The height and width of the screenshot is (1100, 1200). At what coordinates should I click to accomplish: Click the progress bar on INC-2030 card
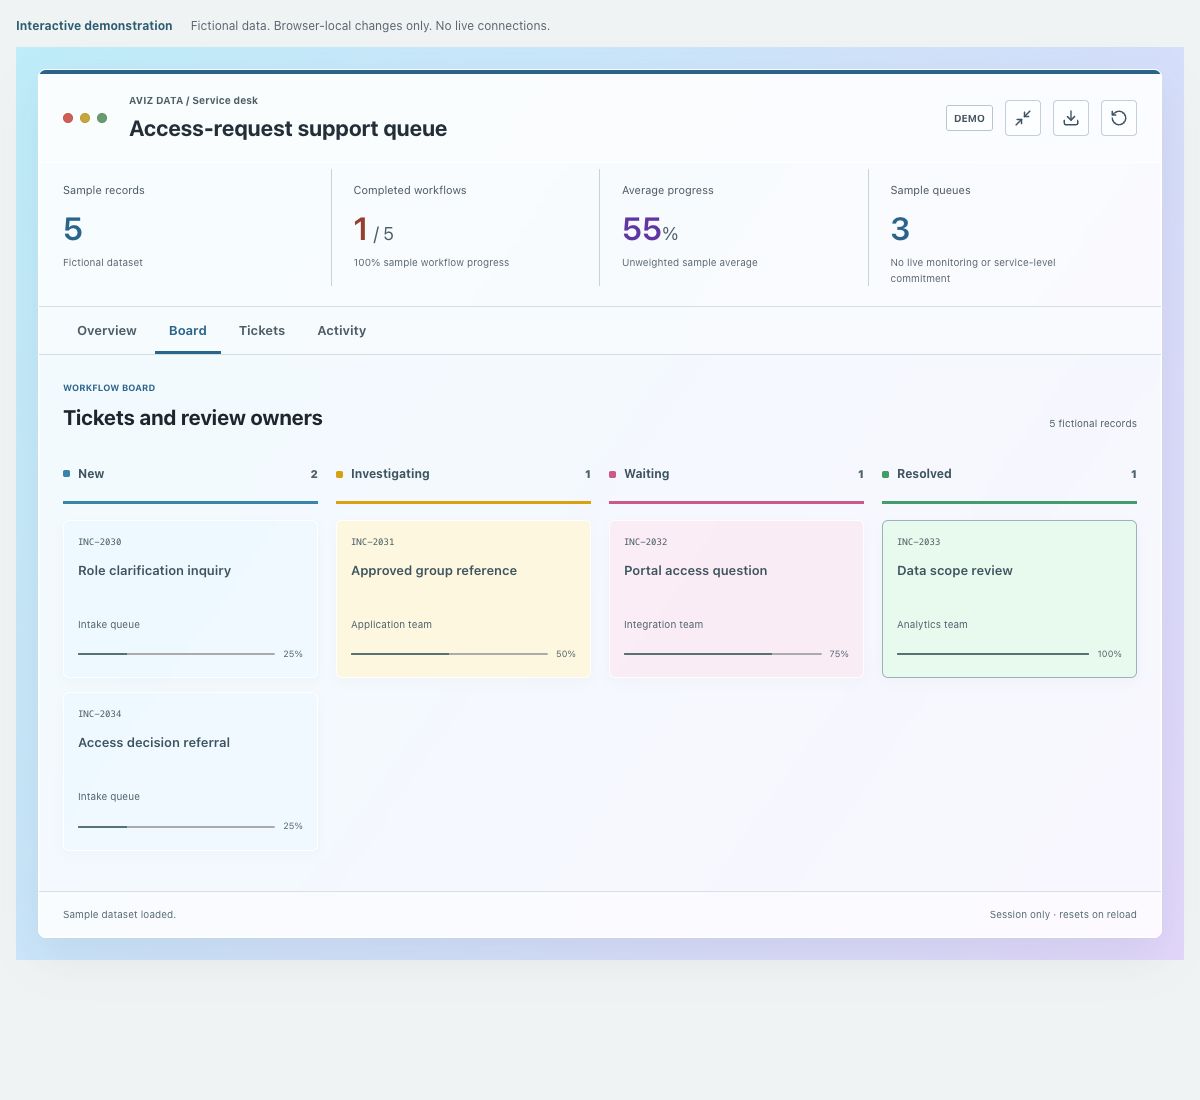coord(176,654)
